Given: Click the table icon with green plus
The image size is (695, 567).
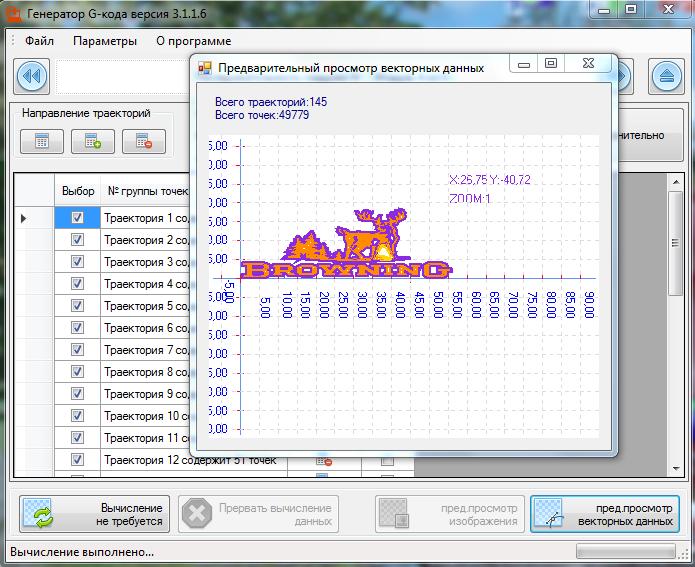Looking at the screenshot, I should [93, 141].
